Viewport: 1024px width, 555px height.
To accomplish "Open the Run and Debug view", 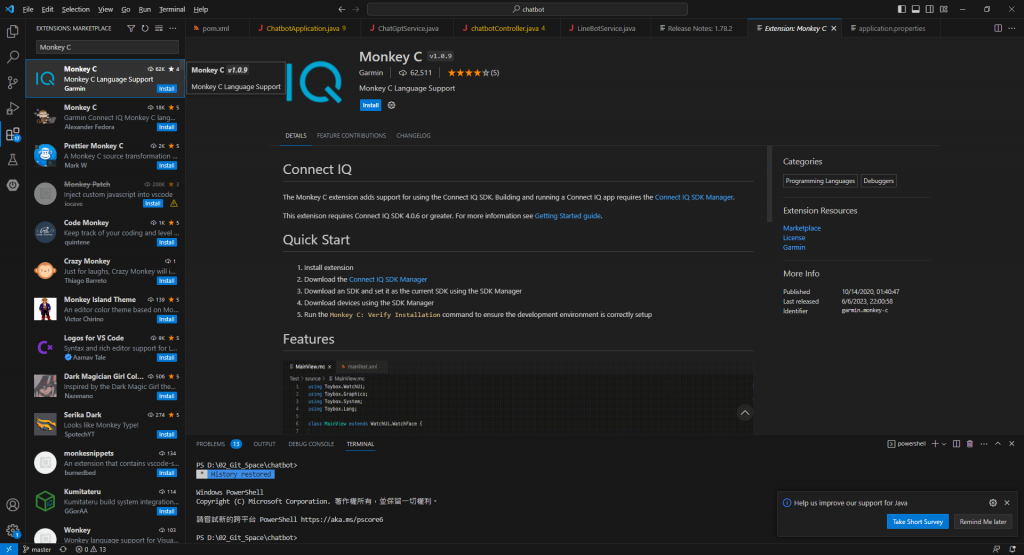I will [x=12, y=108].
